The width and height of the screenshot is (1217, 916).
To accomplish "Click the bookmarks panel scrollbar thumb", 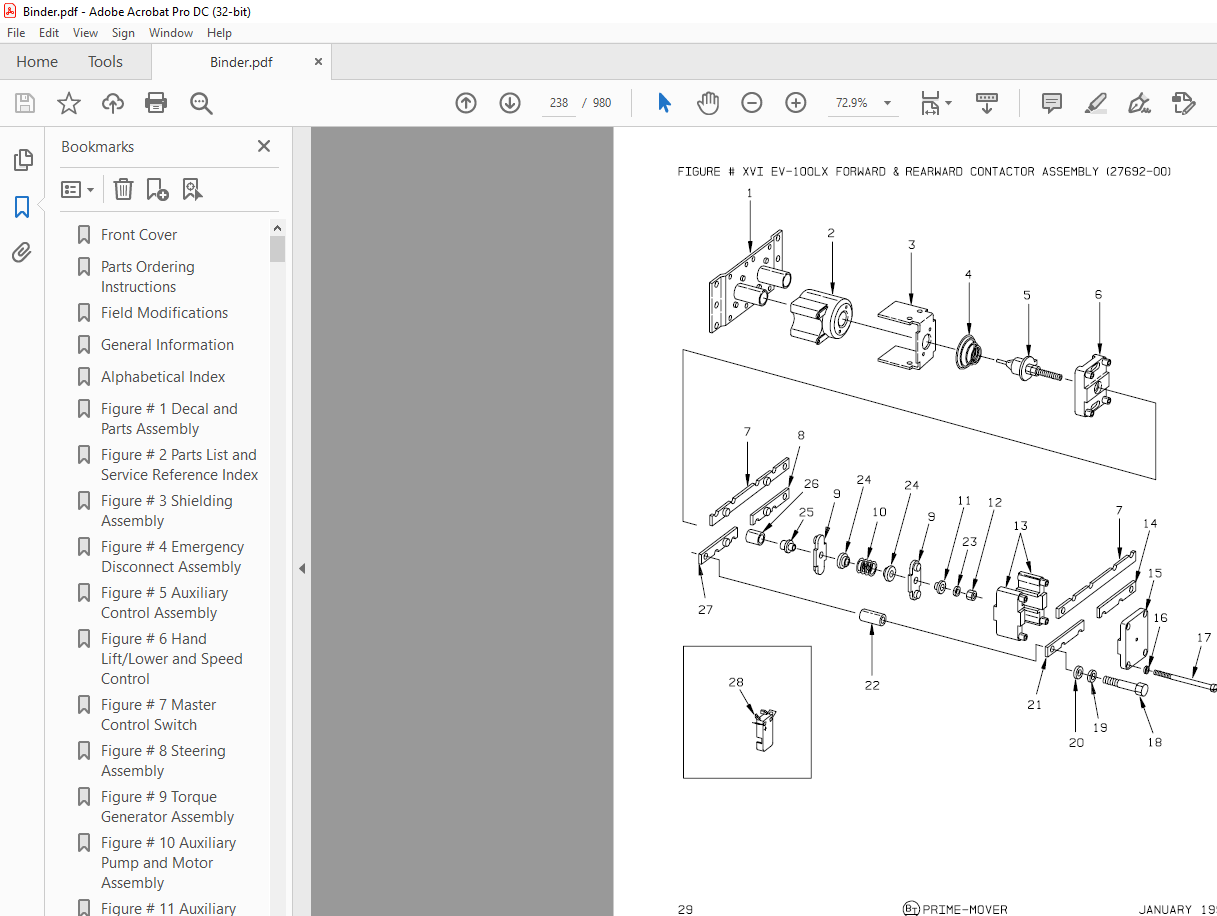I will coord(278,248).
